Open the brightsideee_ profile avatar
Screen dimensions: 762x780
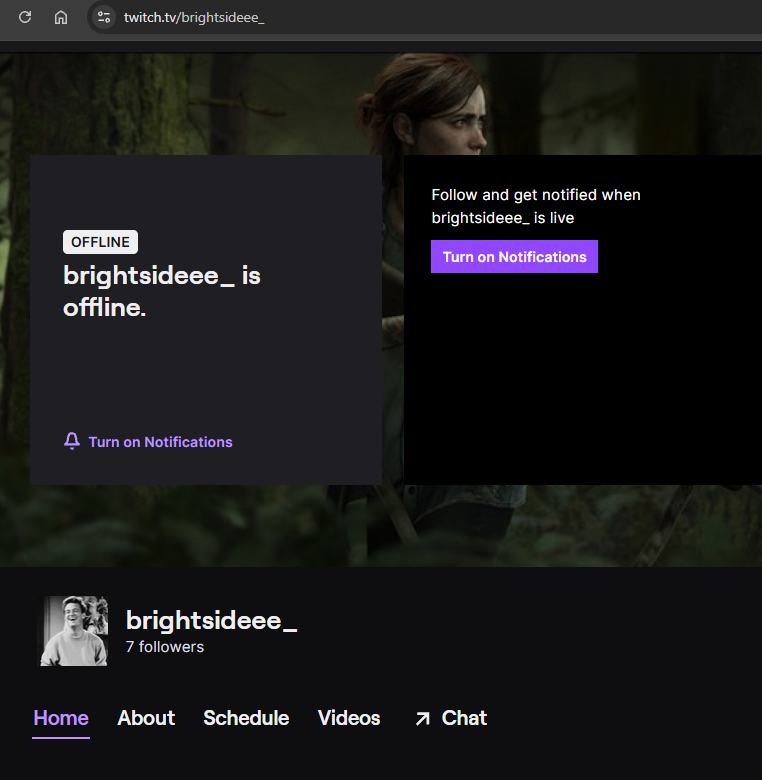(x=74, y=631)
